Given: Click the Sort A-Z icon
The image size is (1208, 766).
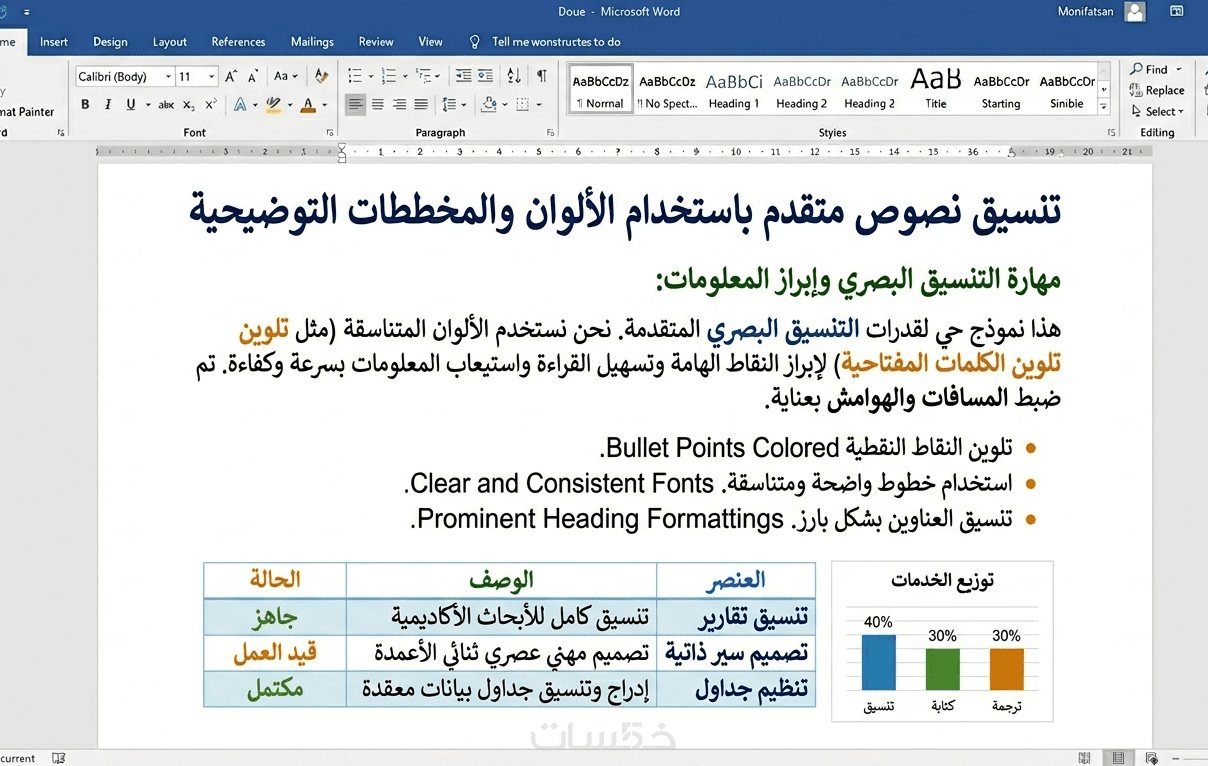Looking at the screenshot, I should [x=514, y=76].
